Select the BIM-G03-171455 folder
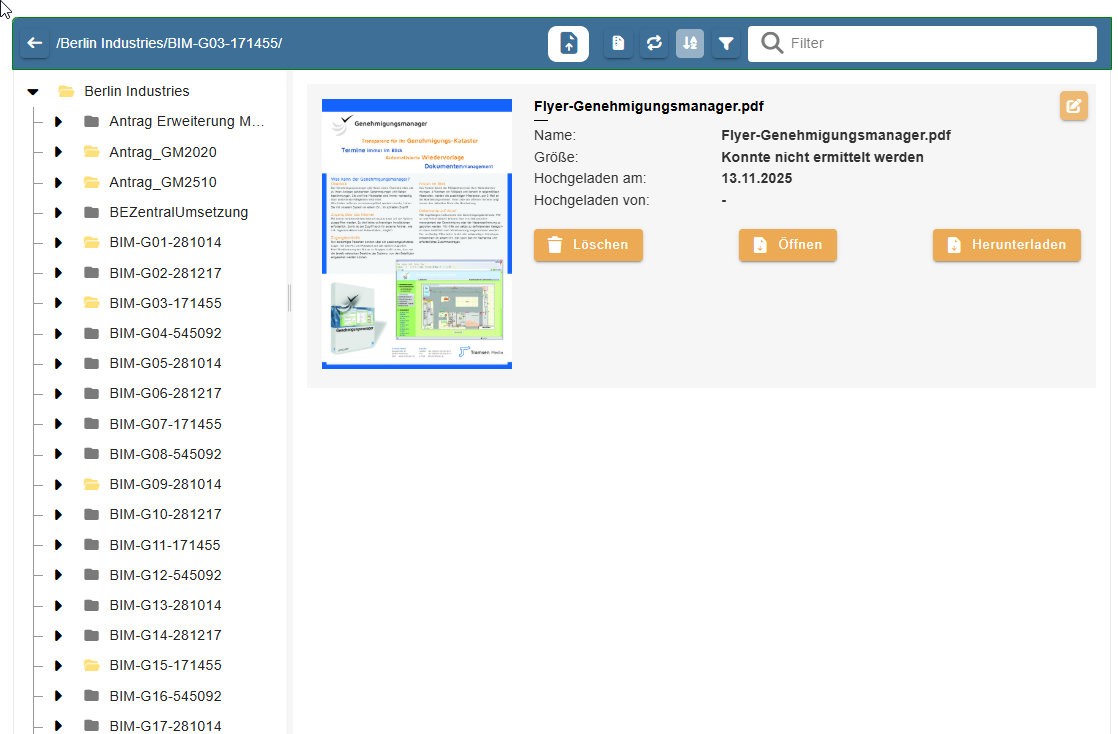The image size is (1118, 734). [x=165, y=303]
